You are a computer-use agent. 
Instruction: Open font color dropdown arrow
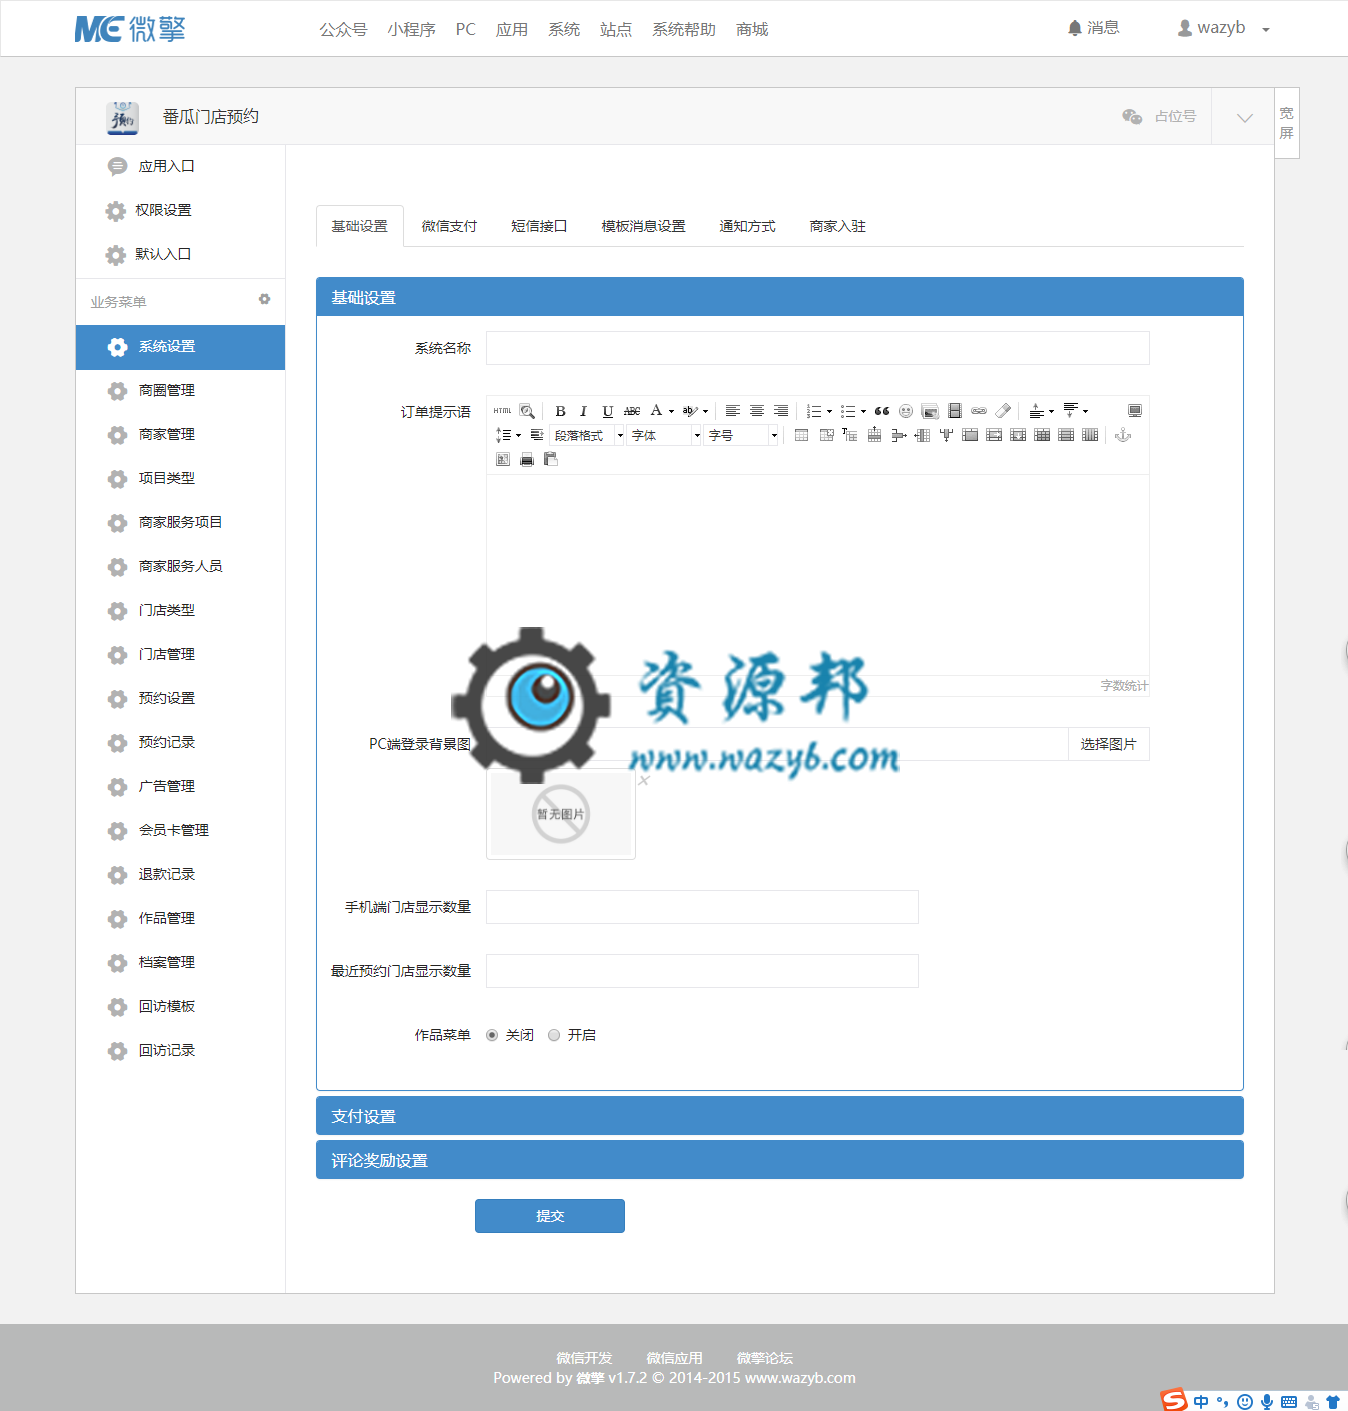[671, 411]
